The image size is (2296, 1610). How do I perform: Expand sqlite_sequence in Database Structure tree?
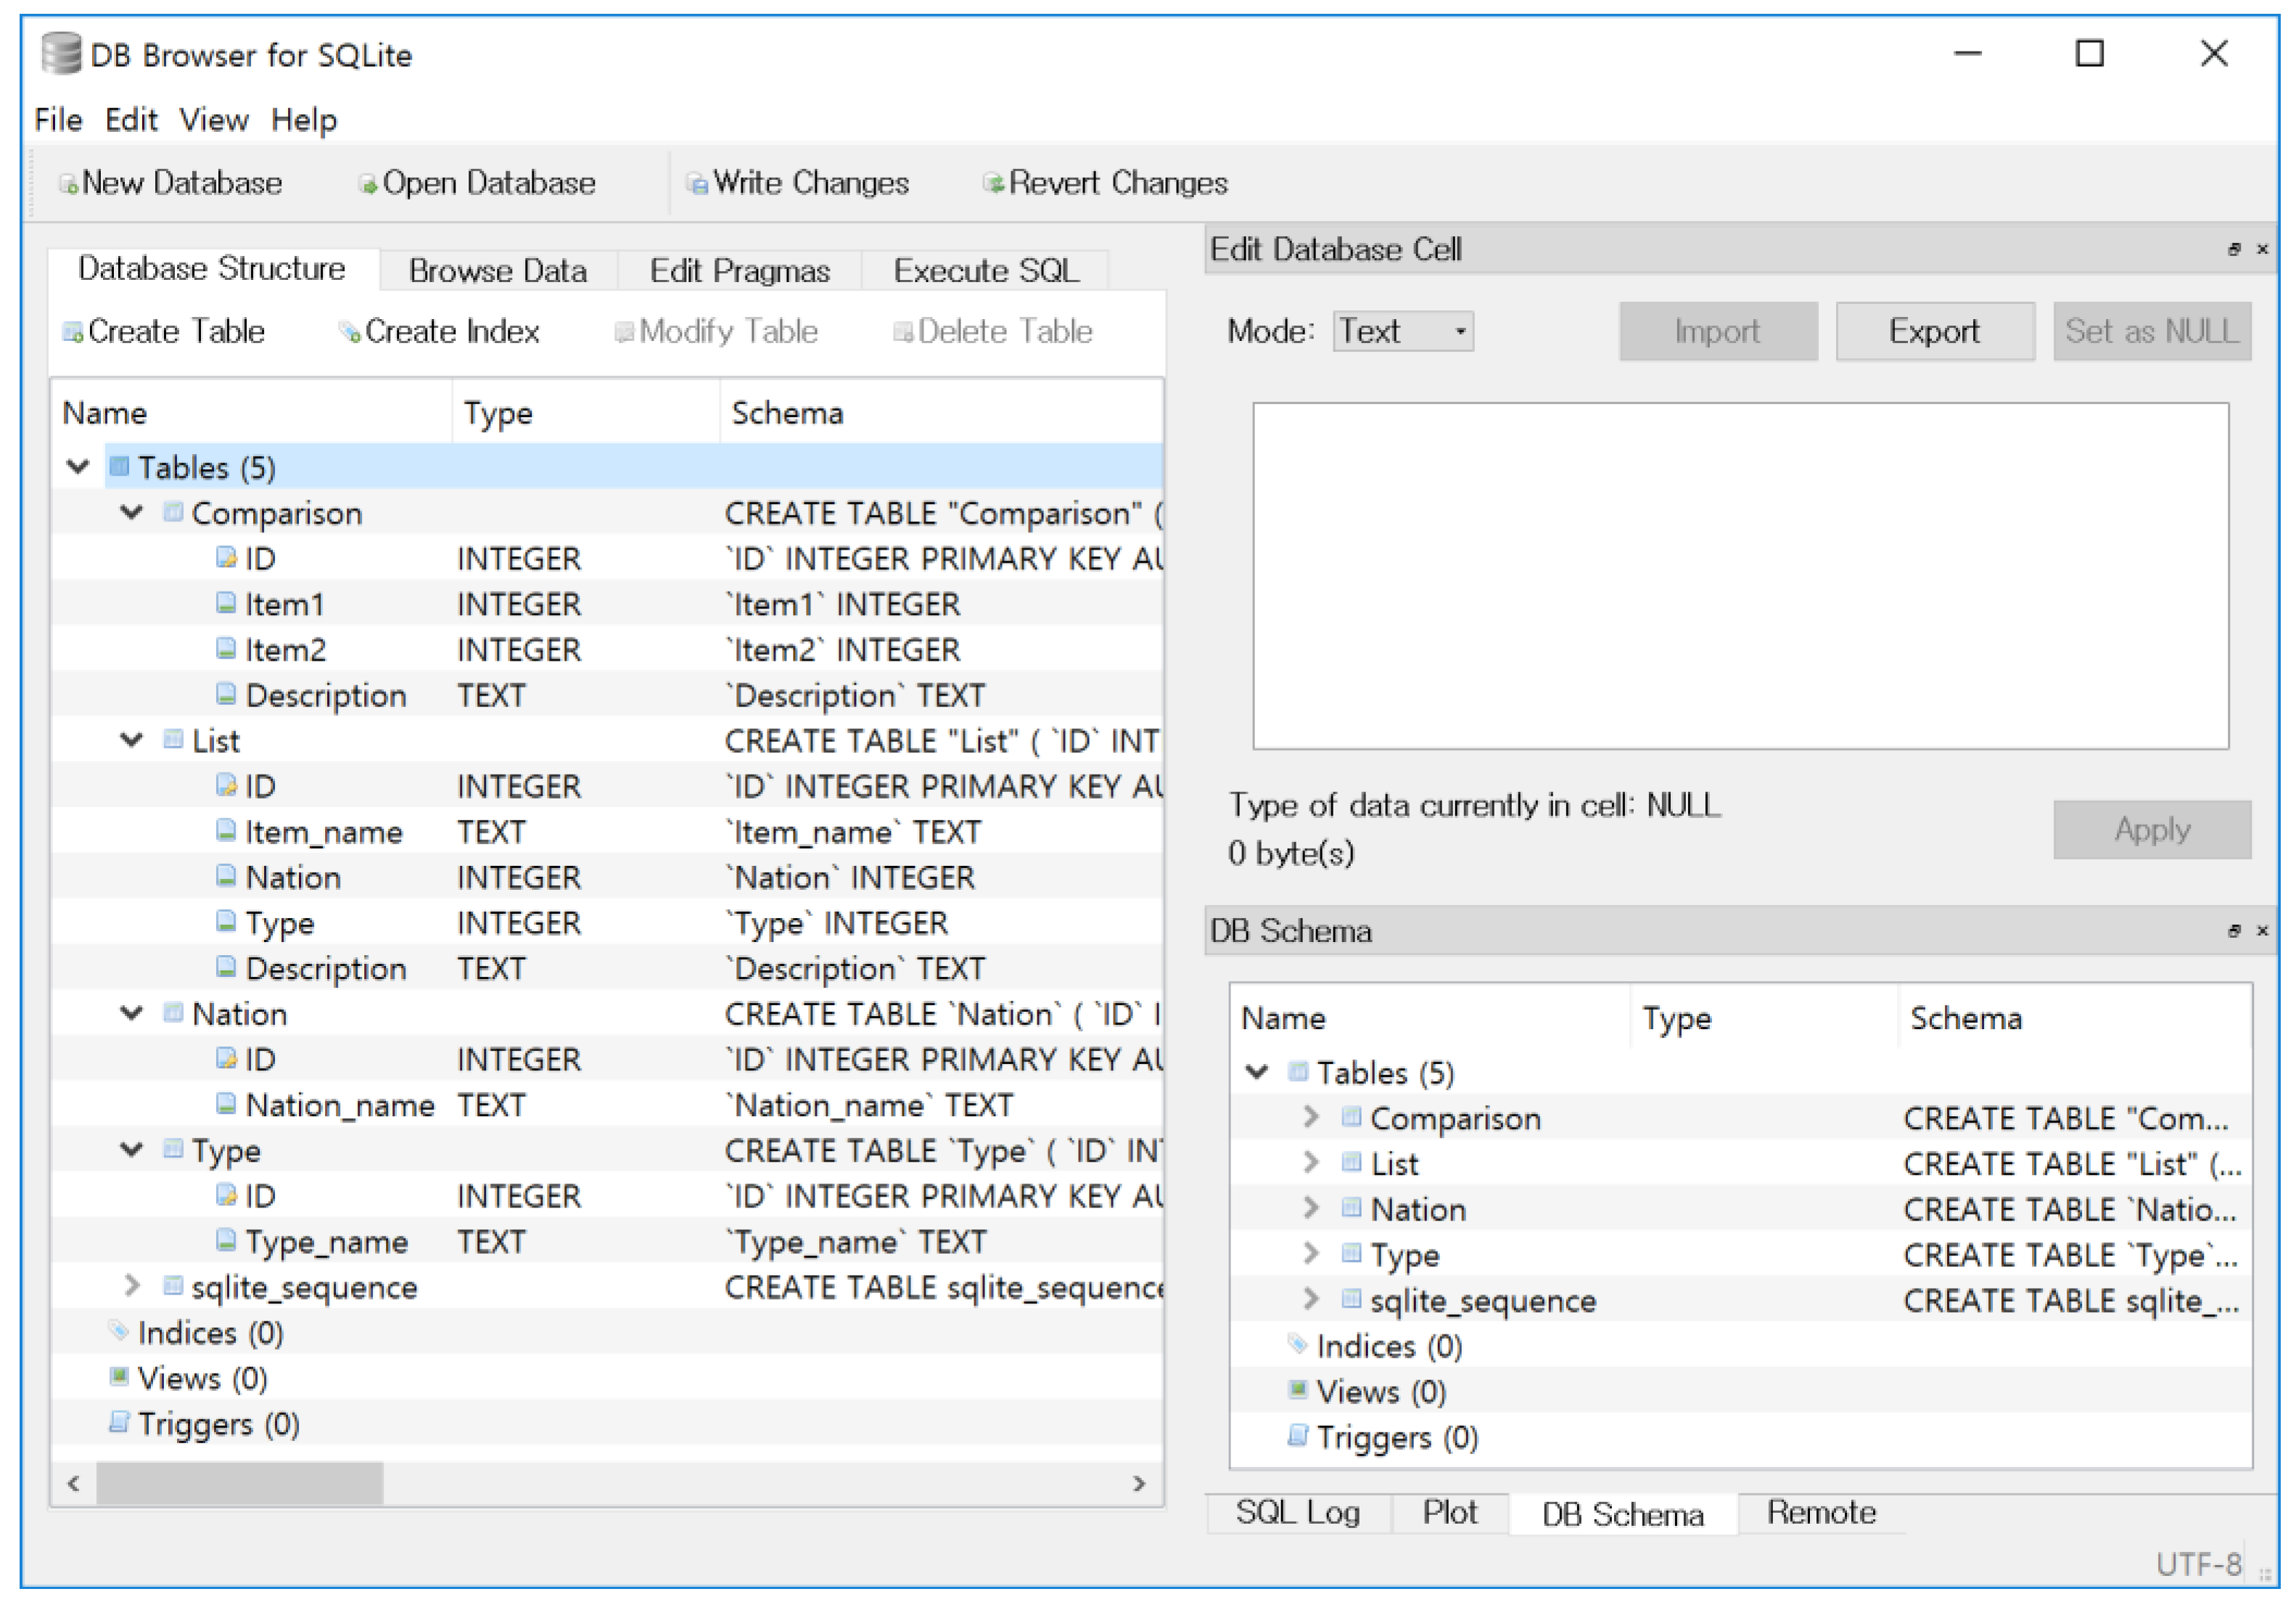(132, 1287)
